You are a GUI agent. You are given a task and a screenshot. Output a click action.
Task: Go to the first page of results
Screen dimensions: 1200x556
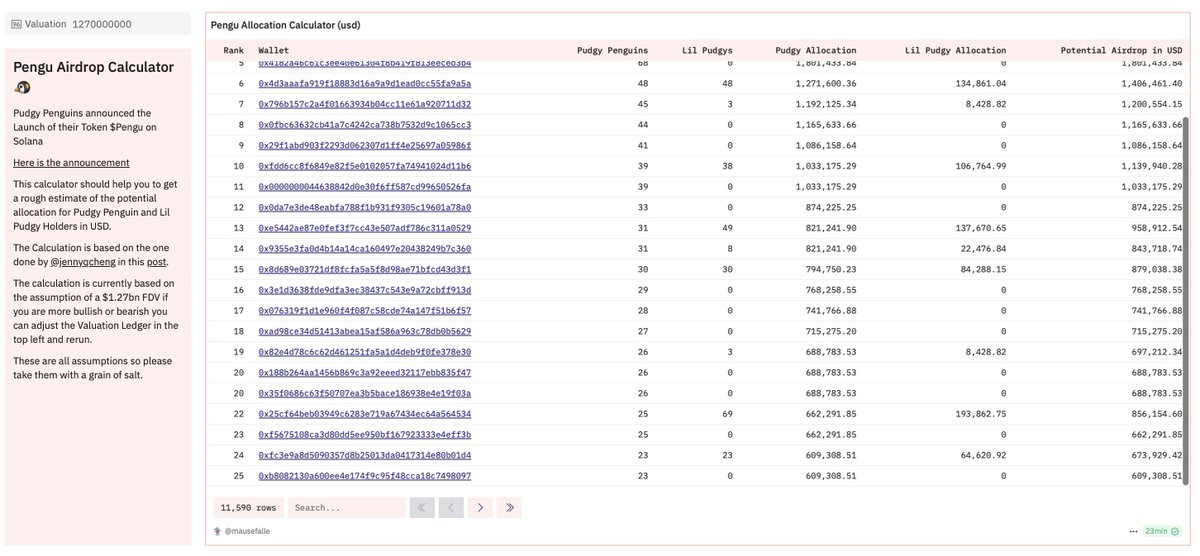pos(421,508)
